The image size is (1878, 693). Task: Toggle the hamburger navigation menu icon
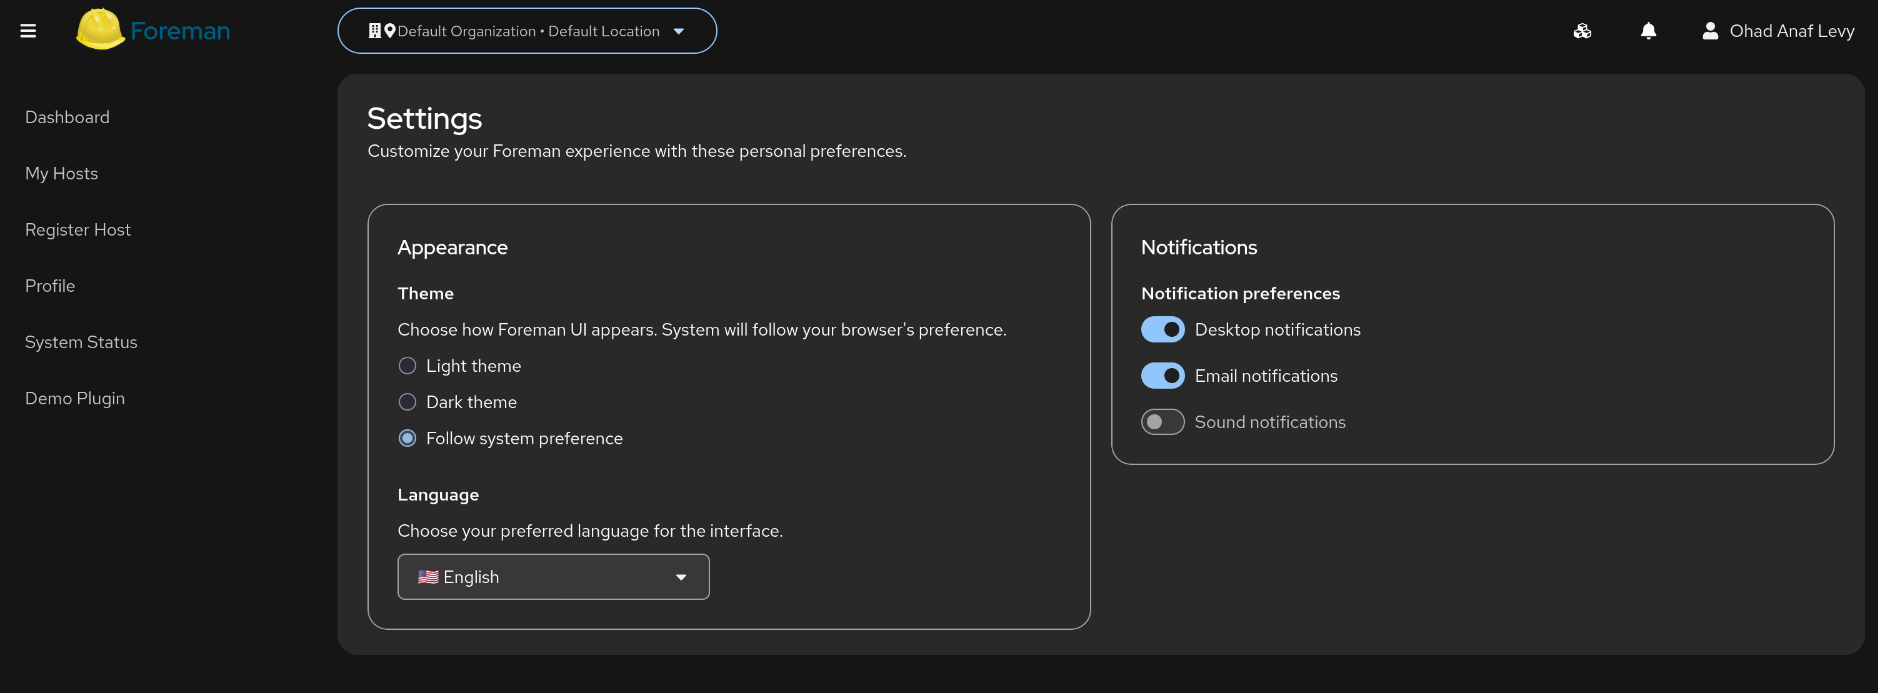point(28,31)
